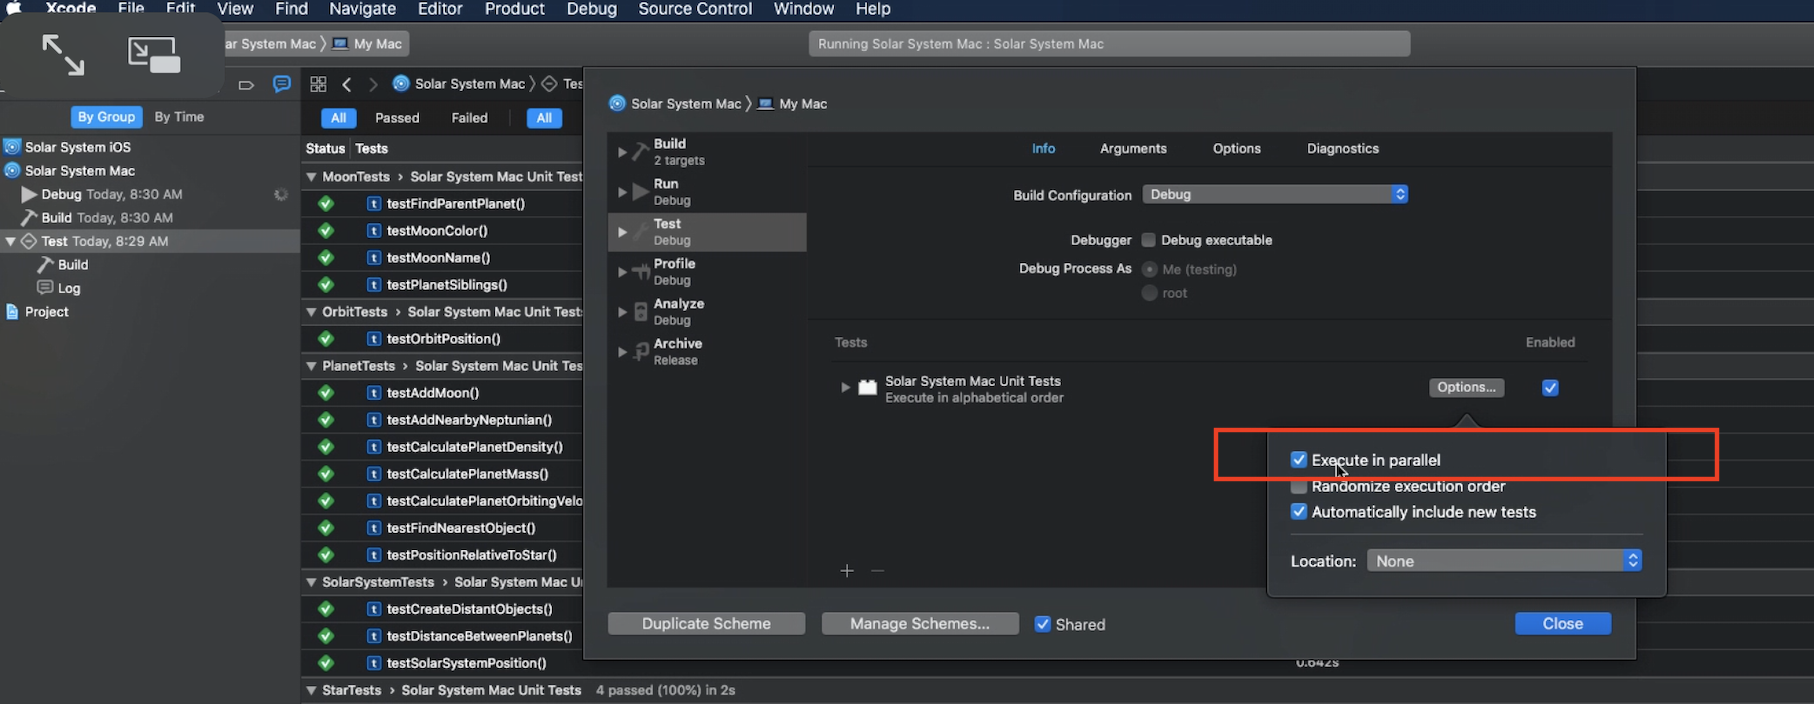Click the Test action diamond icon
This screenshot has height=704, width=1814.
[x=29, y=241]
